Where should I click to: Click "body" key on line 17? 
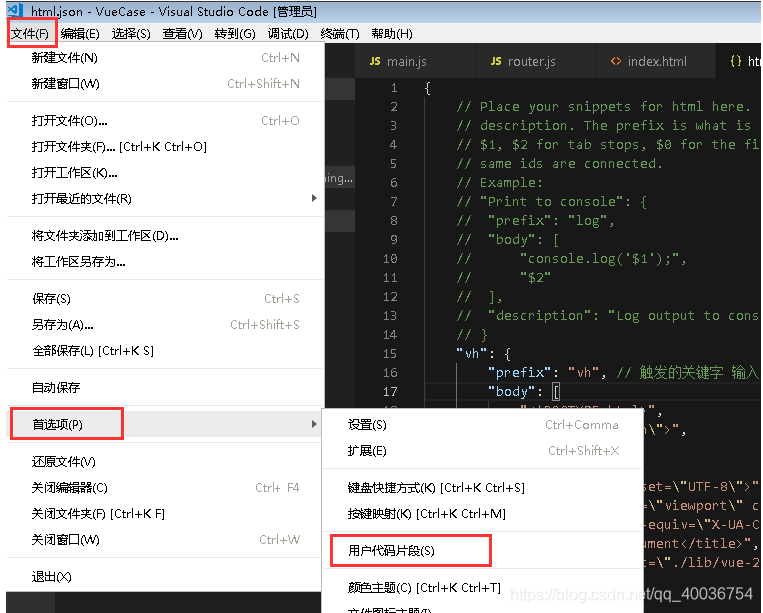click(x=511, y=392)
